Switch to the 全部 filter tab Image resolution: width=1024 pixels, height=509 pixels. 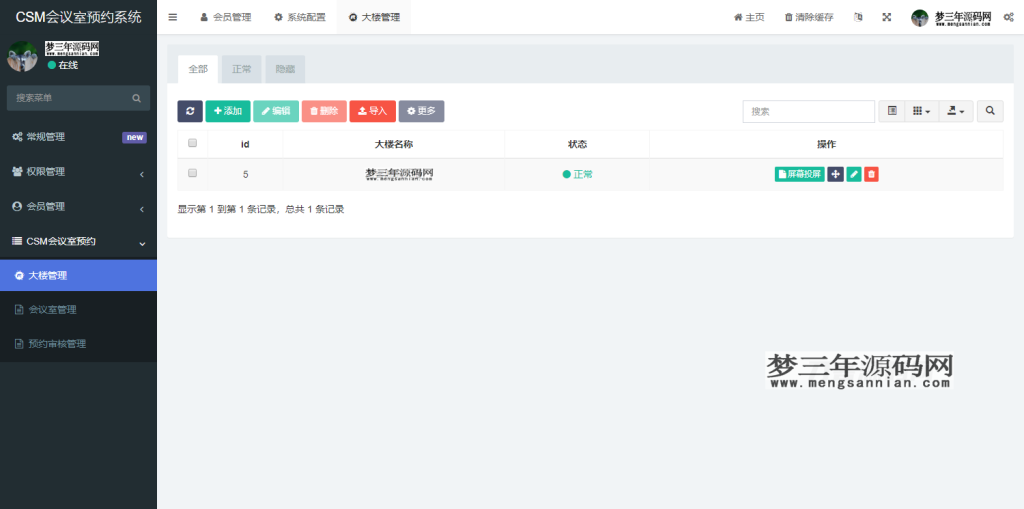198,69
